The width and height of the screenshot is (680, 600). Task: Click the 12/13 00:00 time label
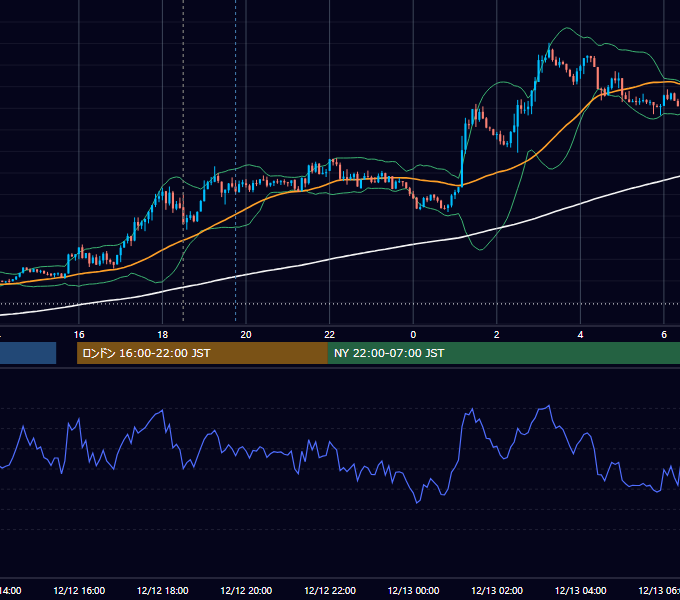click(x=413, y=590)
